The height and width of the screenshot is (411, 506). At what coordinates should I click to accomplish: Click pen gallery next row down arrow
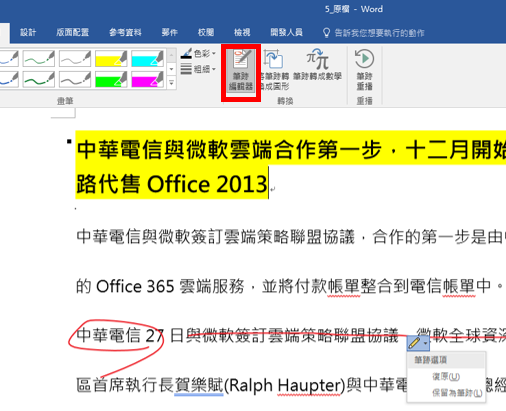171,69
